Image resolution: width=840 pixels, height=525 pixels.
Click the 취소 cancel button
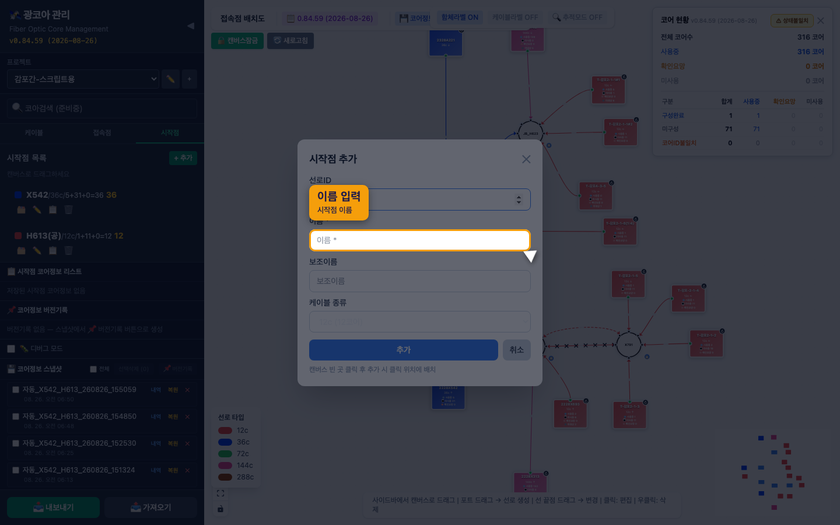(x=516, y=350)
